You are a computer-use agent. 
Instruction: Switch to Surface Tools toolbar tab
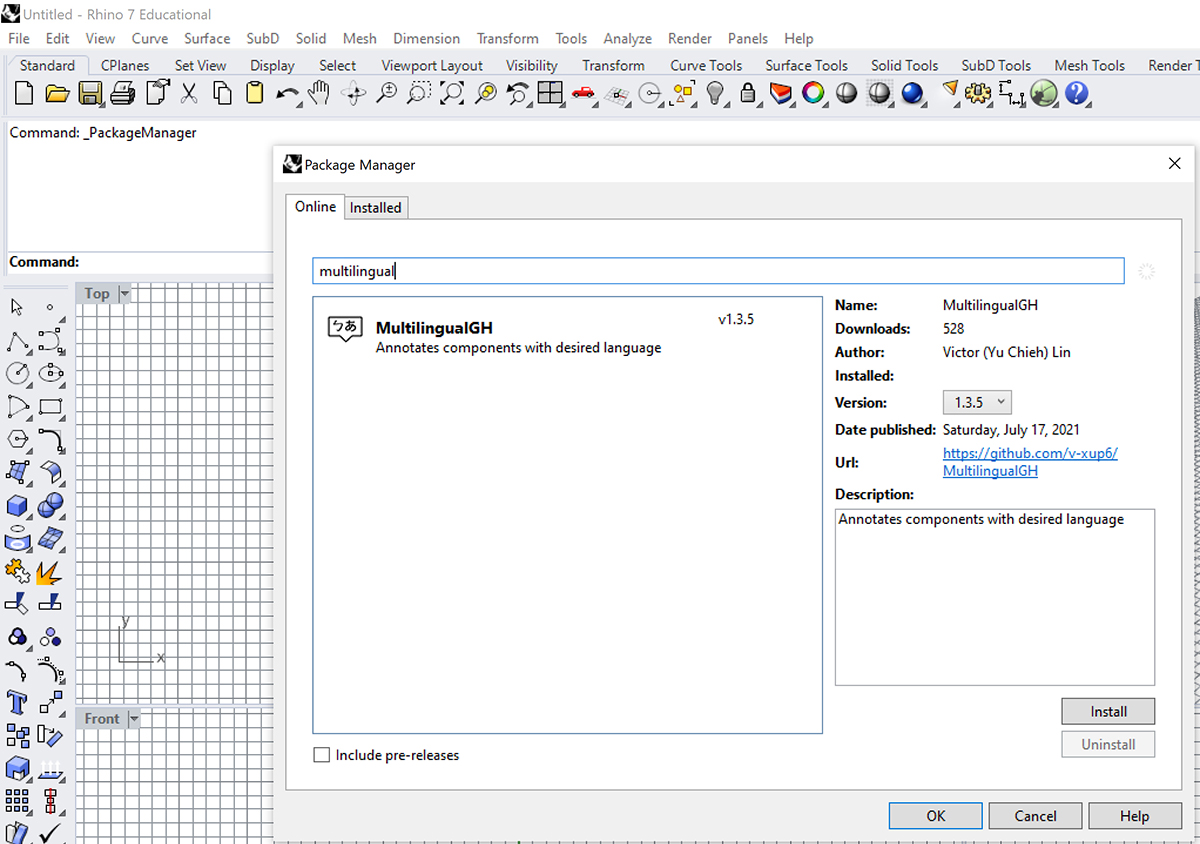[x=806, y=65]
